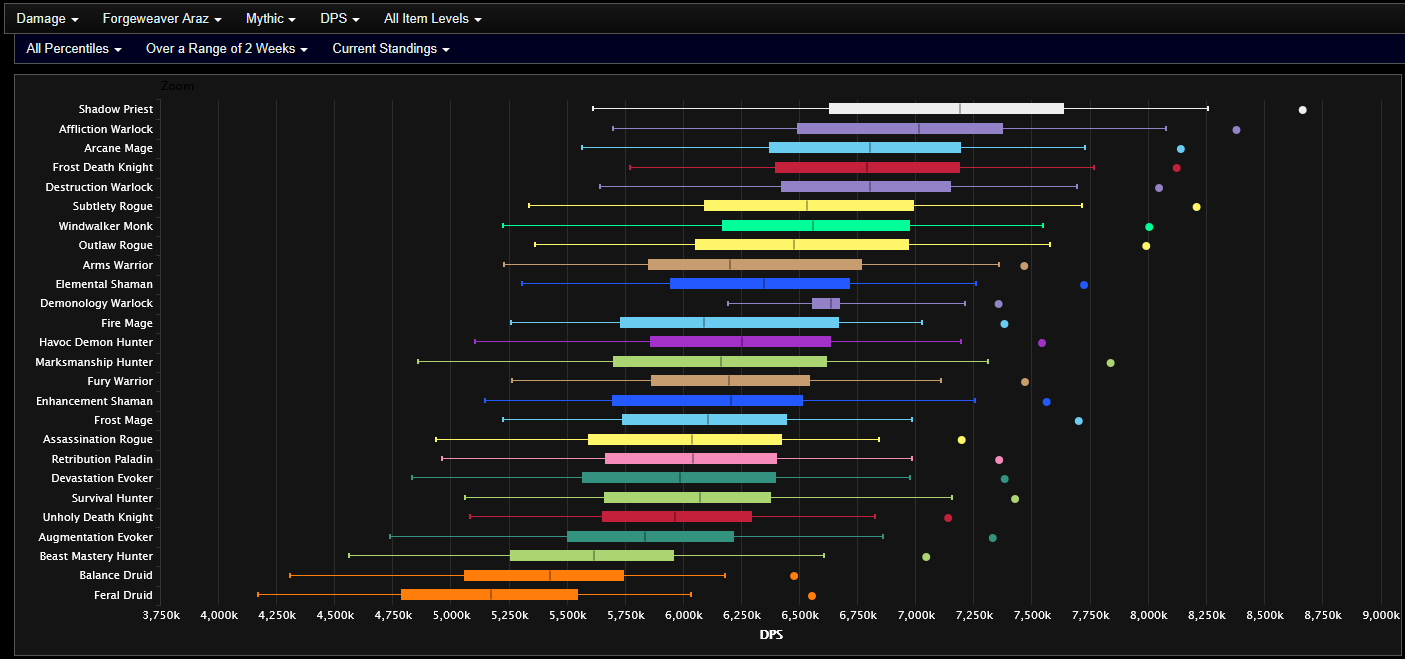Image resolution: width=1405 pixels, height=659 pixels.
Task: Click the Fire Mage label
Action: tap(127, 324)
